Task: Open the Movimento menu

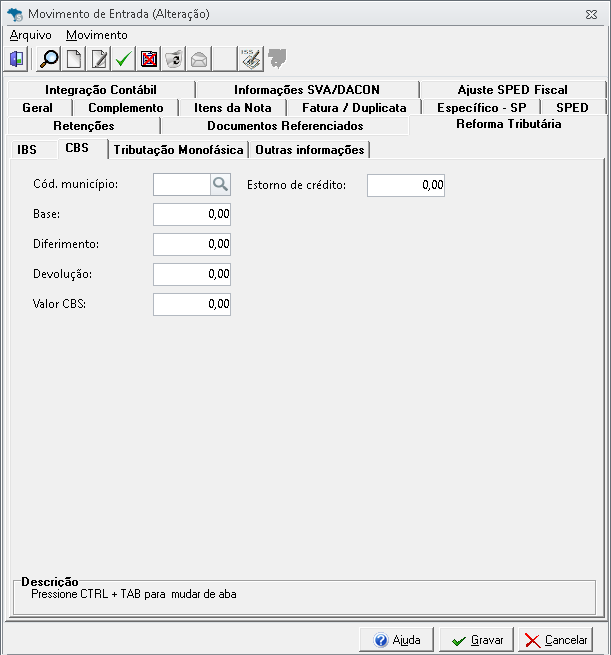Action: tap(96, 35)
